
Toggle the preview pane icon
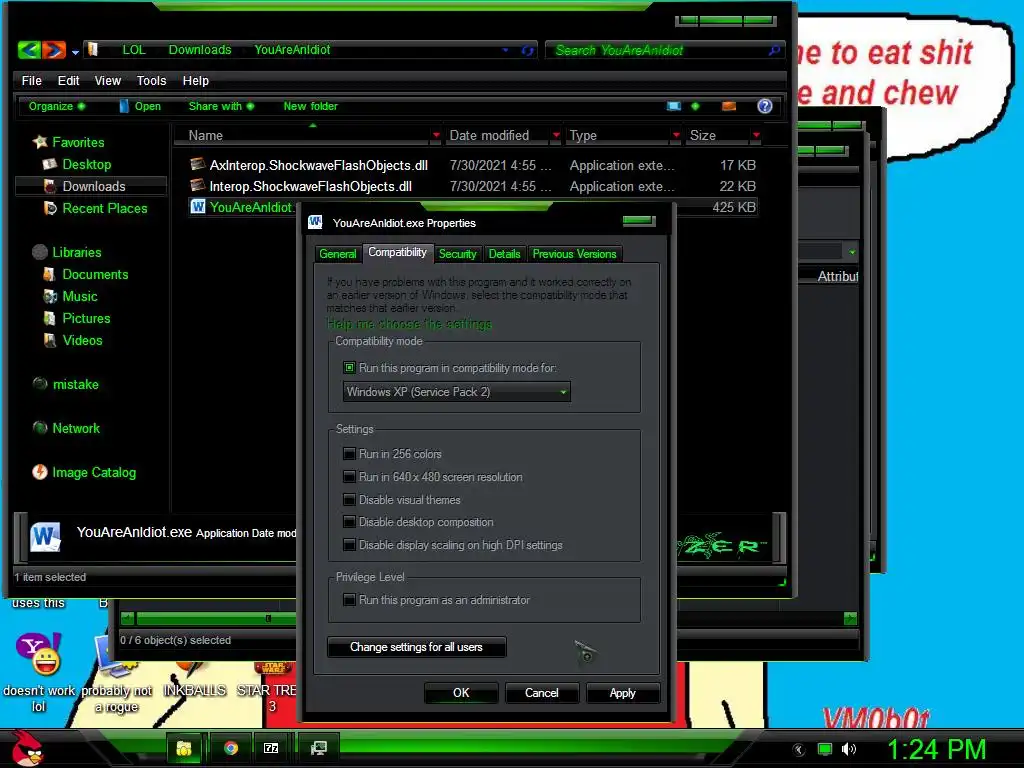[729, 106]
